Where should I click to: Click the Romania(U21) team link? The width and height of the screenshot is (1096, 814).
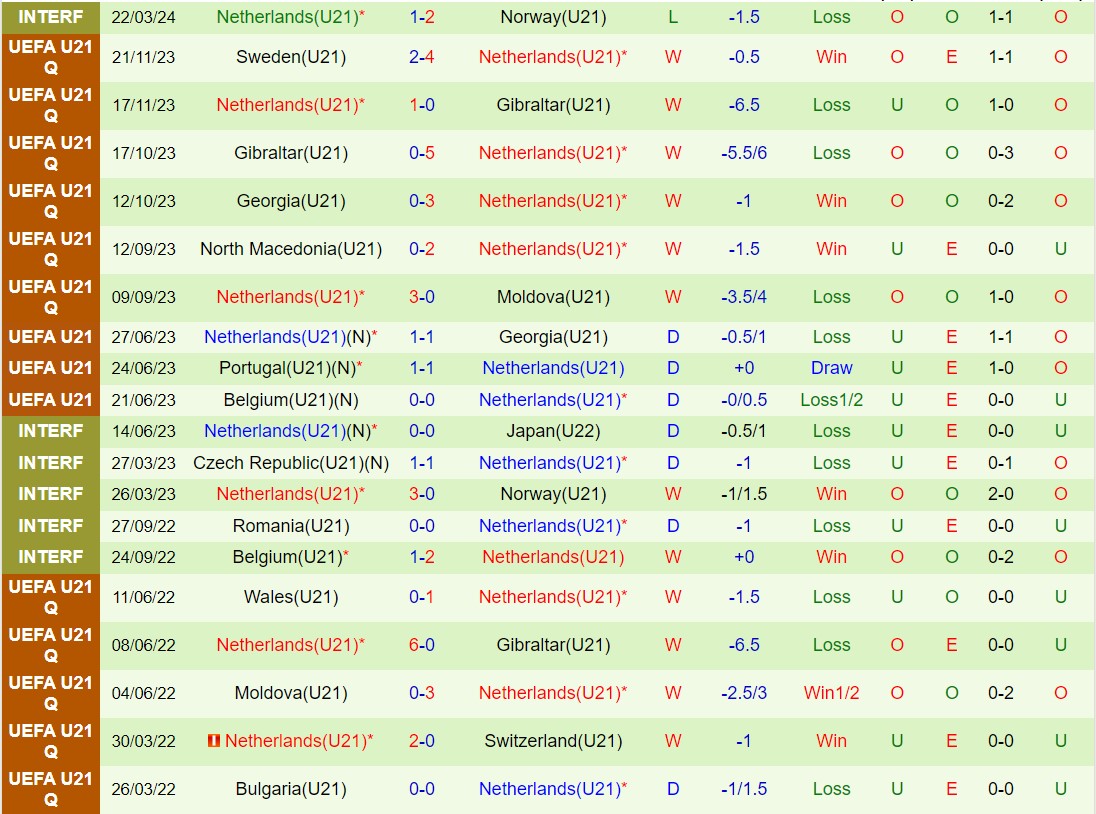point(291,526)
